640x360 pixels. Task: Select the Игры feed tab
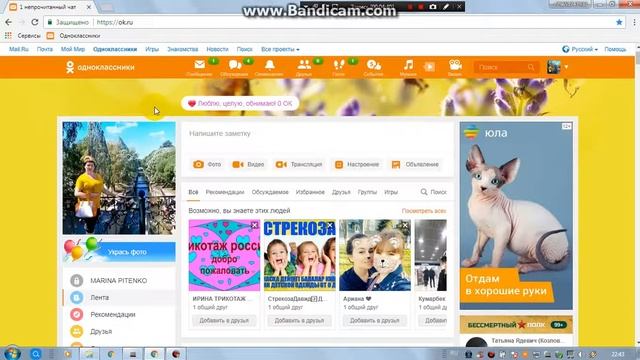point(391,192)
